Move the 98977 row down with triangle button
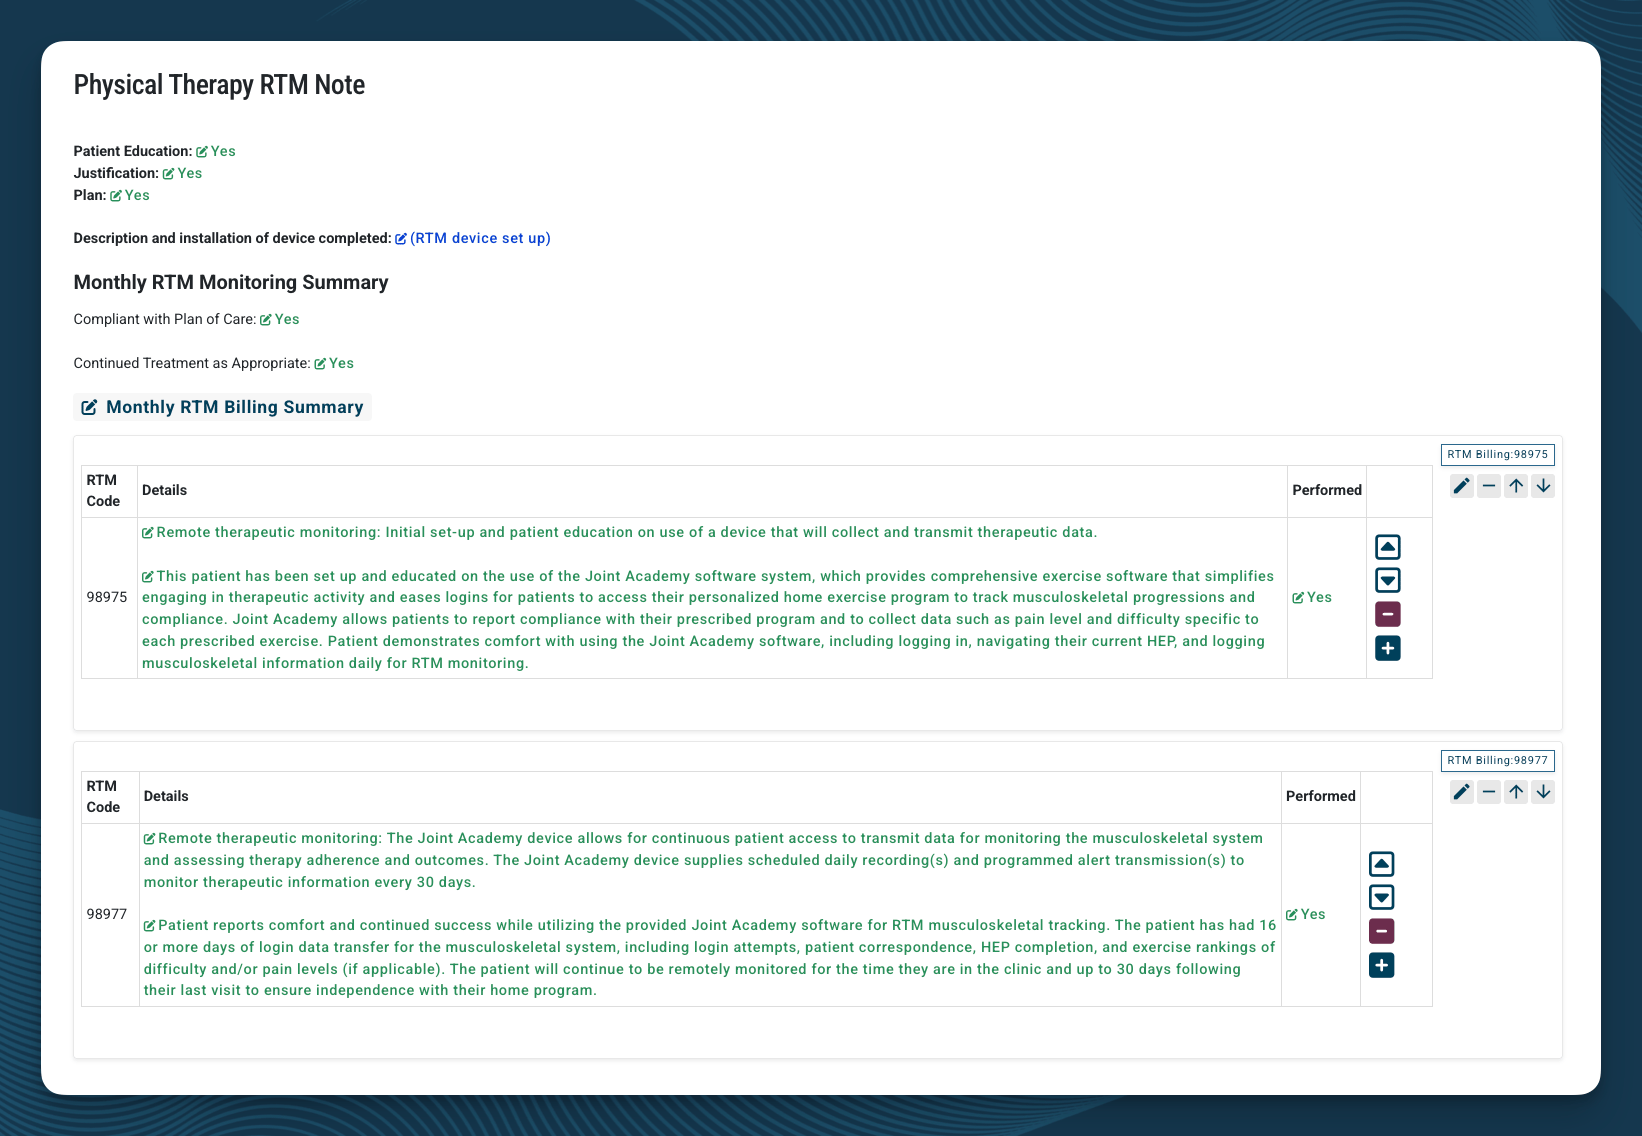The height and width of the screenshot is (1136, 1642). (x=1382, y=897)
